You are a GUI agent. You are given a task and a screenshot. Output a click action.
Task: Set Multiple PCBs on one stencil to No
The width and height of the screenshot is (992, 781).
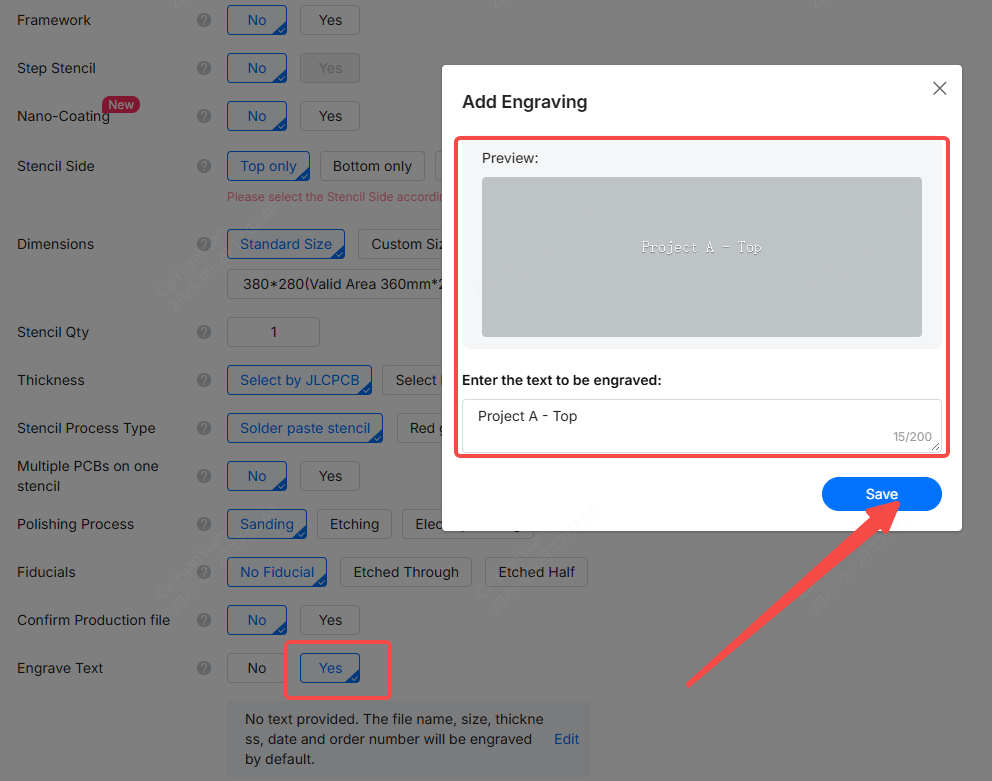point(257,477)
